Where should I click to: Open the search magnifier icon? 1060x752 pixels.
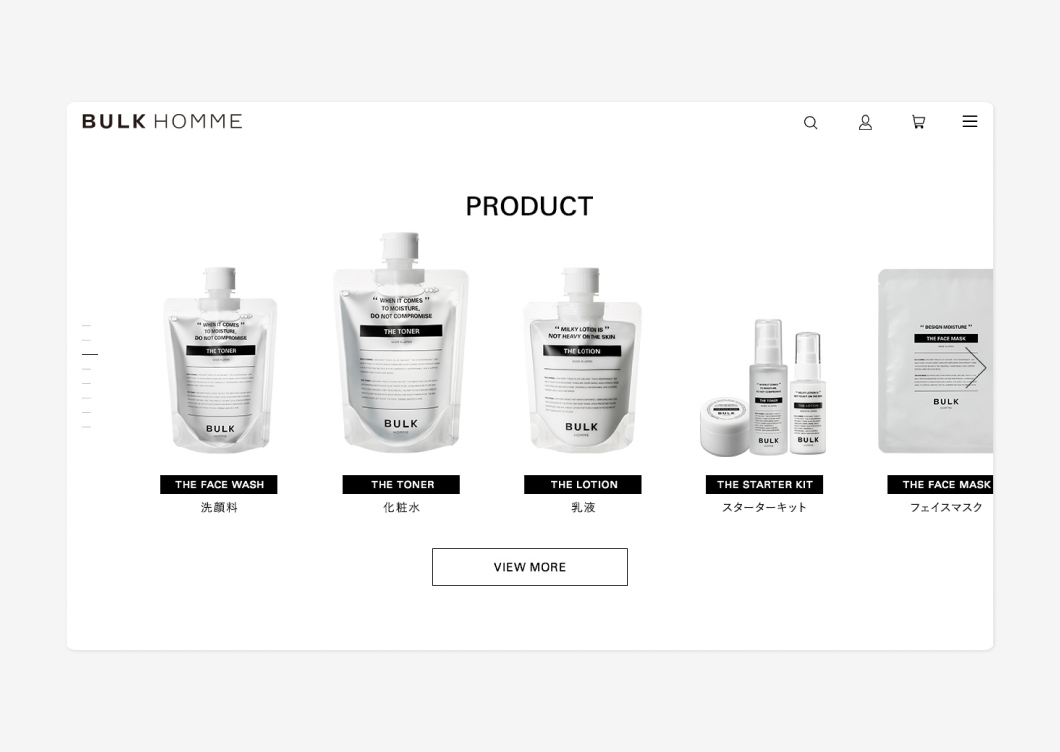(x=811, y=122)
